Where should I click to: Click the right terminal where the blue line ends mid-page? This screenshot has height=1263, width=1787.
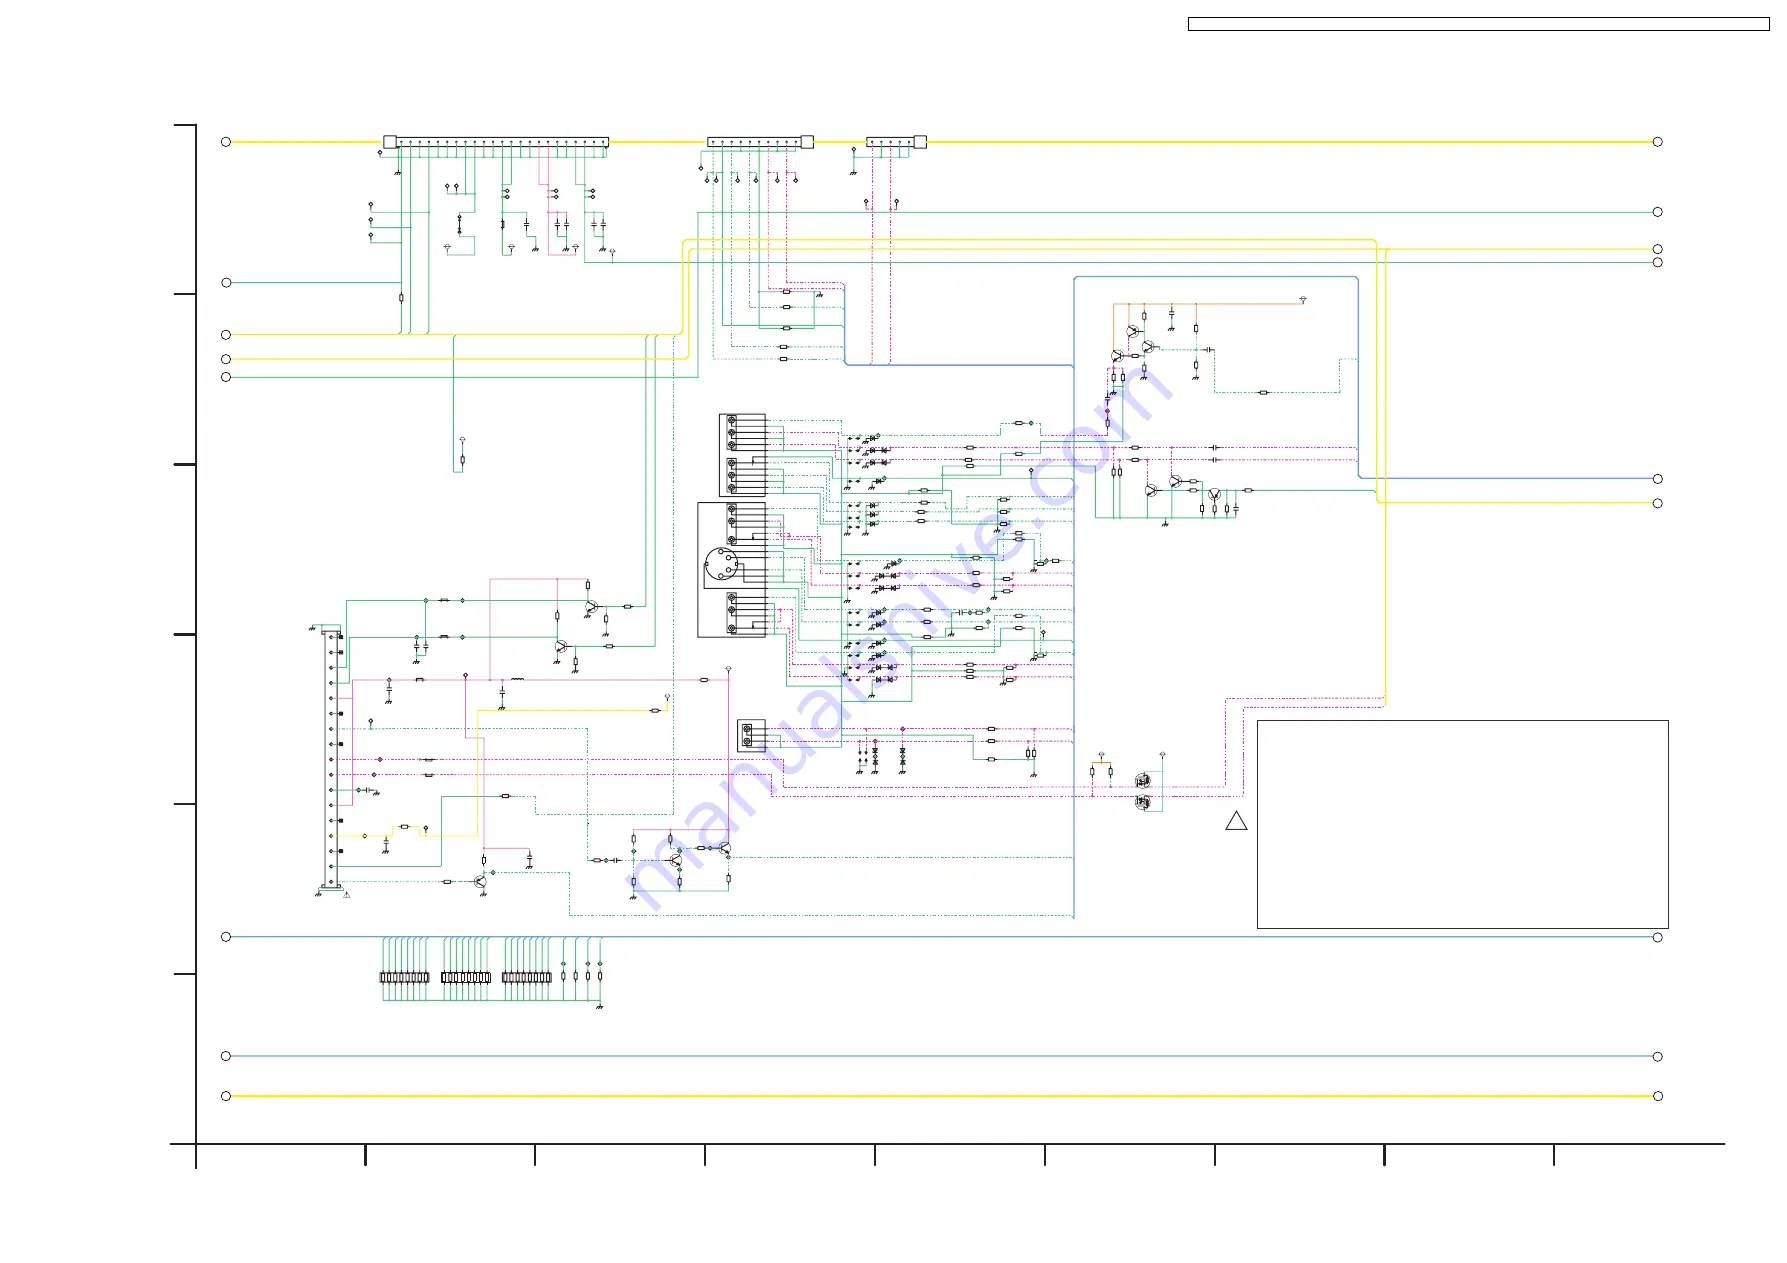click(x=1657, y=479)
